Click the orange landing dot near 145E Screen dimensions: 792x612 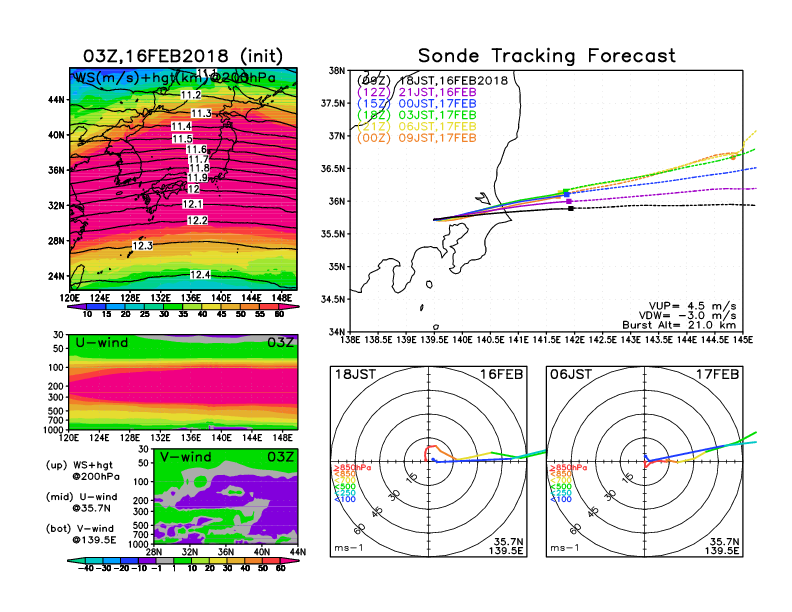point(733,158)
